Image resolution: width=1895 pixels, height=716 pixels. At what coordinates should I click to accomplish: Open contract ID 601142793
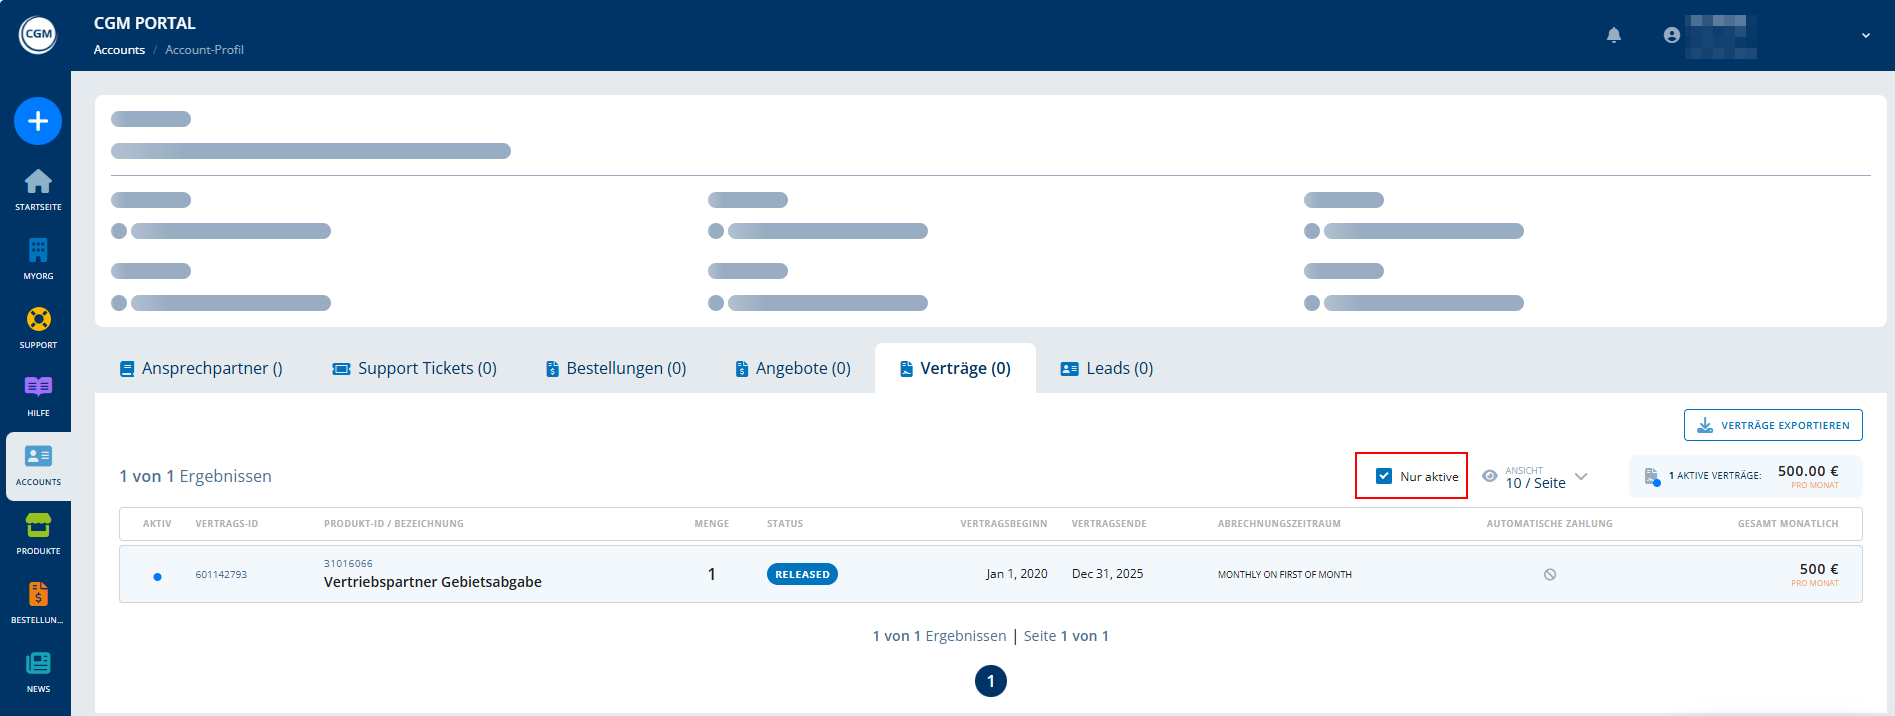tap(221, 575)
